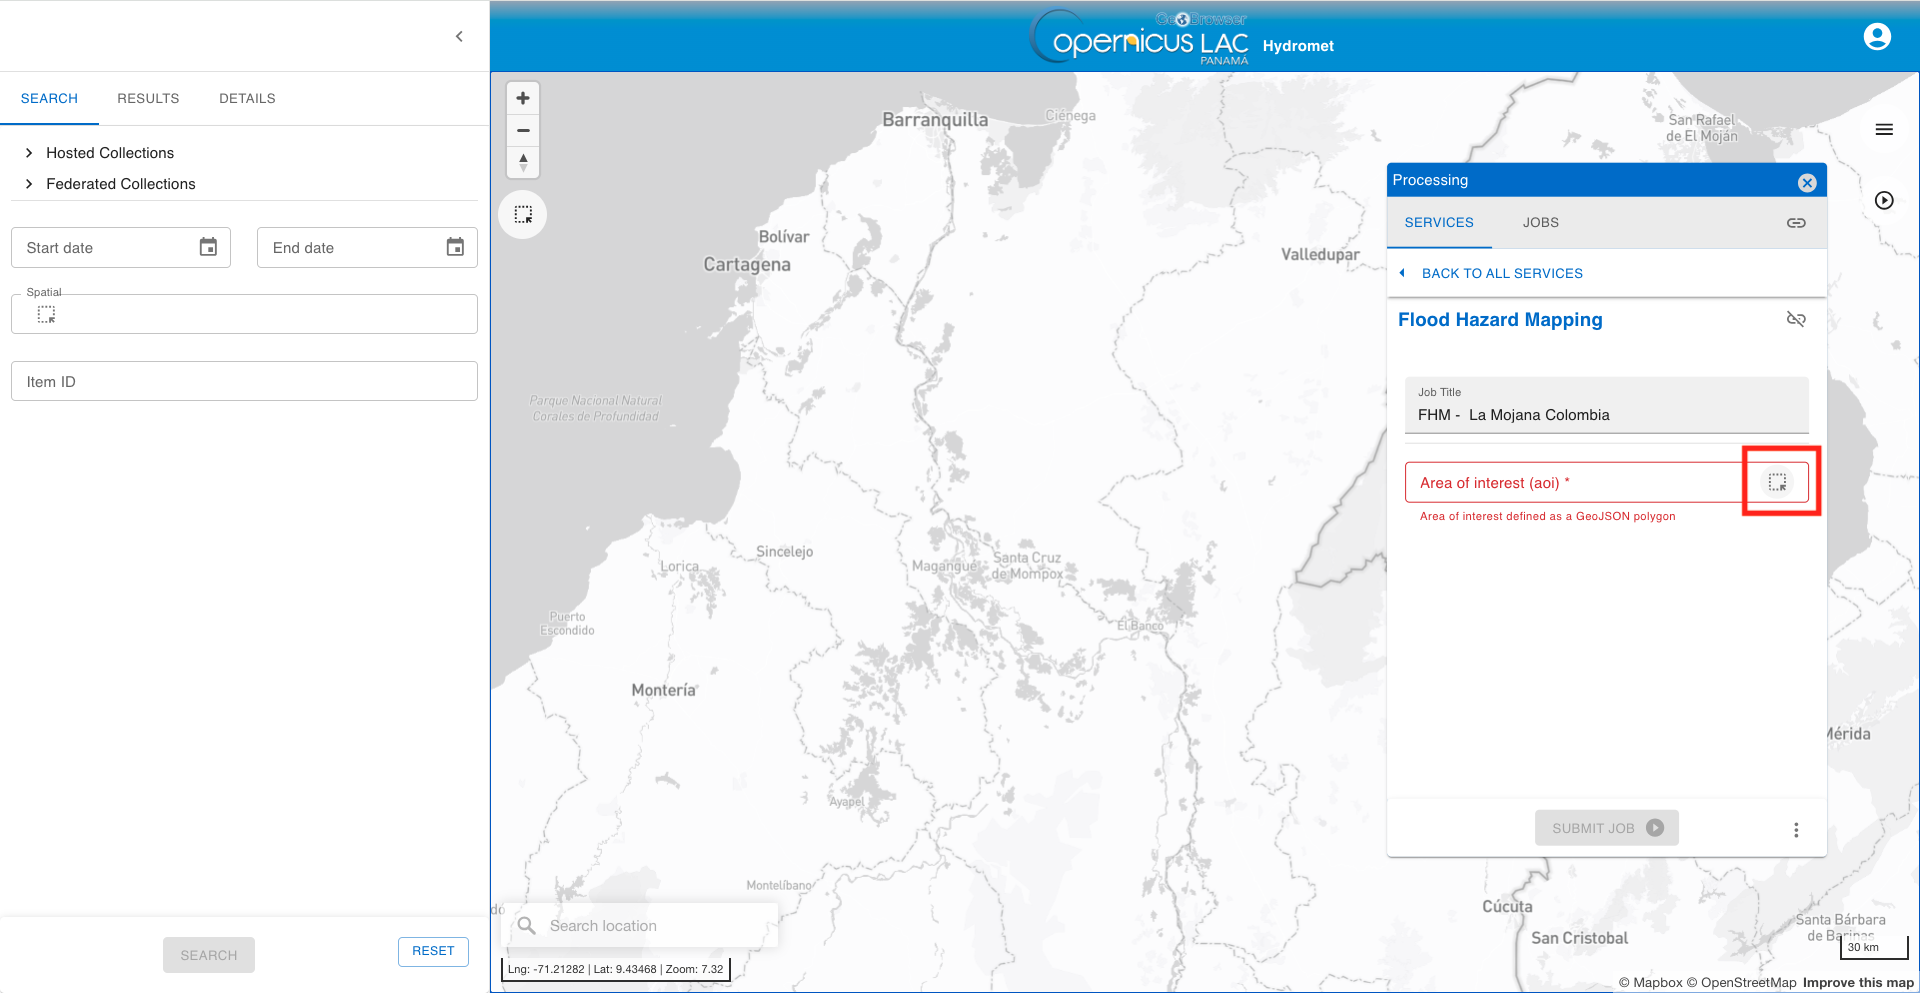Activate map area selection tool
Image resolution: width=1920 pixels, height=993 pixels.
coord(523,214)
